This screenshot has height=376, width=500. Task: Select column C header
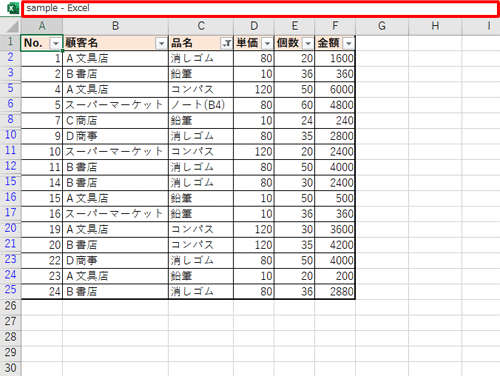(201, 26)
